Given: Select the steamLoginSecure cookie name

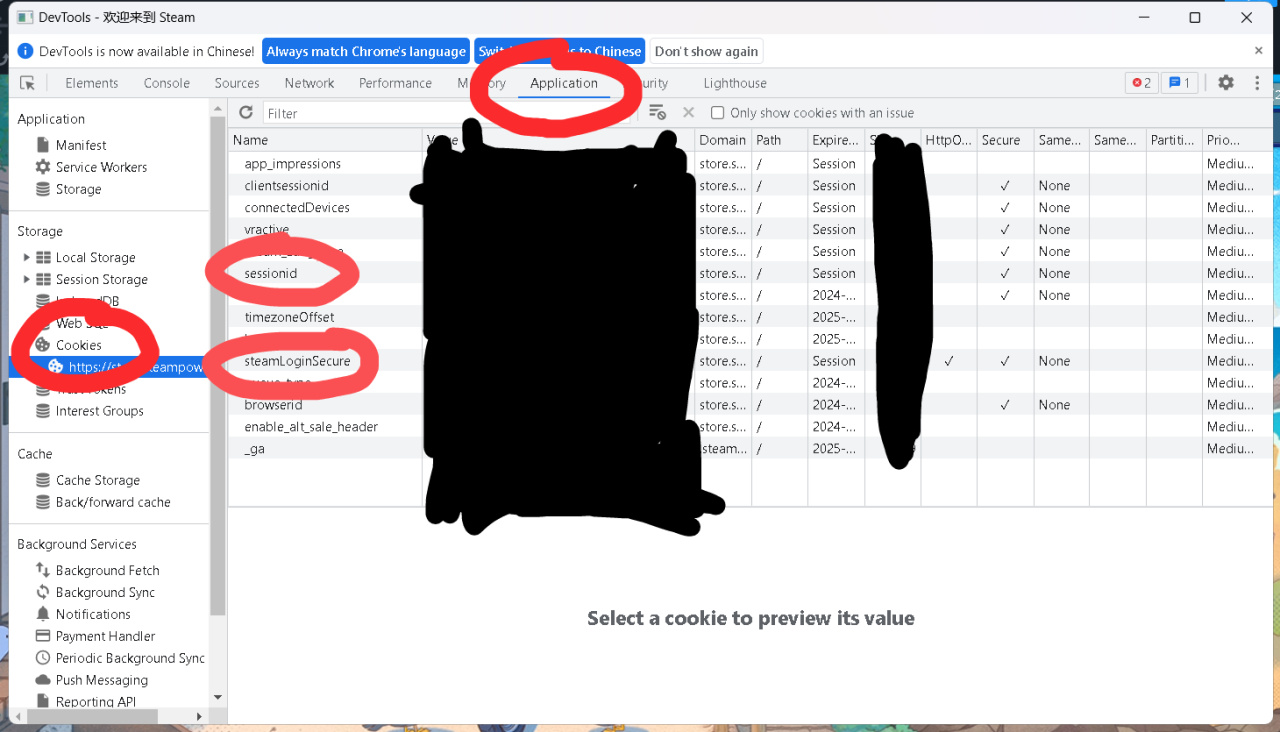Looking at the screenshot, I should [x=297, y=361].
